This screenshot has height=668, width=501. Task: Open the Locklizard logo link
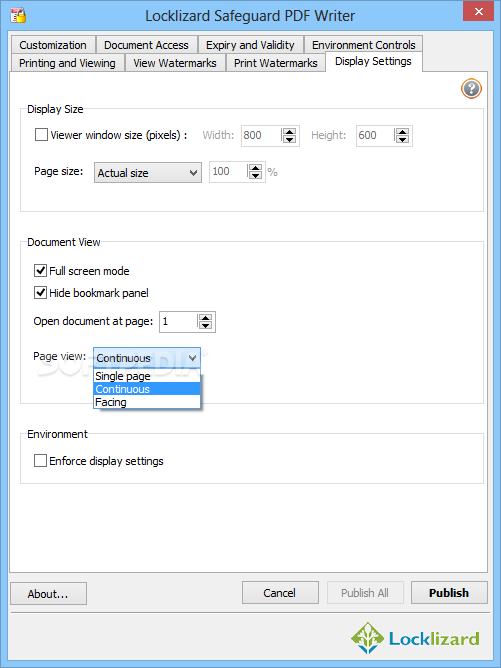click(x=415, y=638)
